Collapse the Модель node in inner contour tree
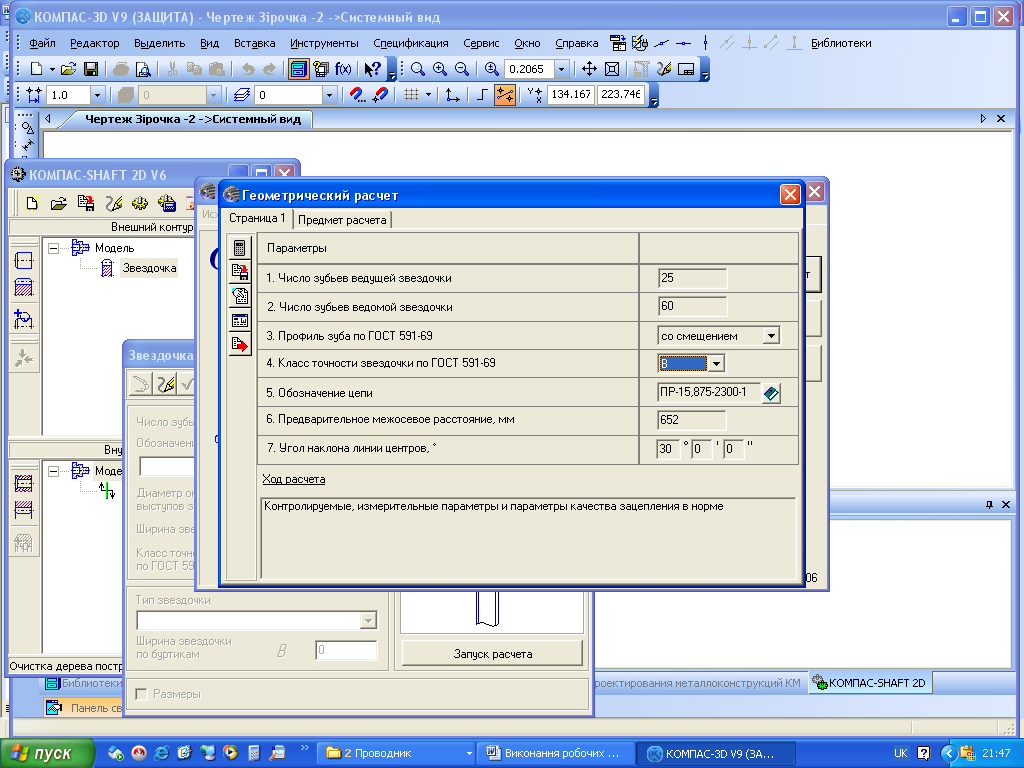 coord(54,471)
